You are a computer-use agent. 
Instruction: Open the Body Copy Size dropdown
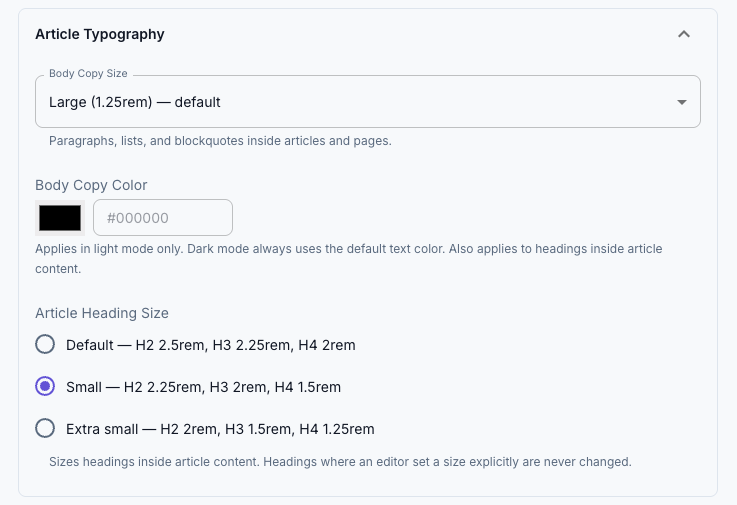pyautogui.click(x=368, y=102)
